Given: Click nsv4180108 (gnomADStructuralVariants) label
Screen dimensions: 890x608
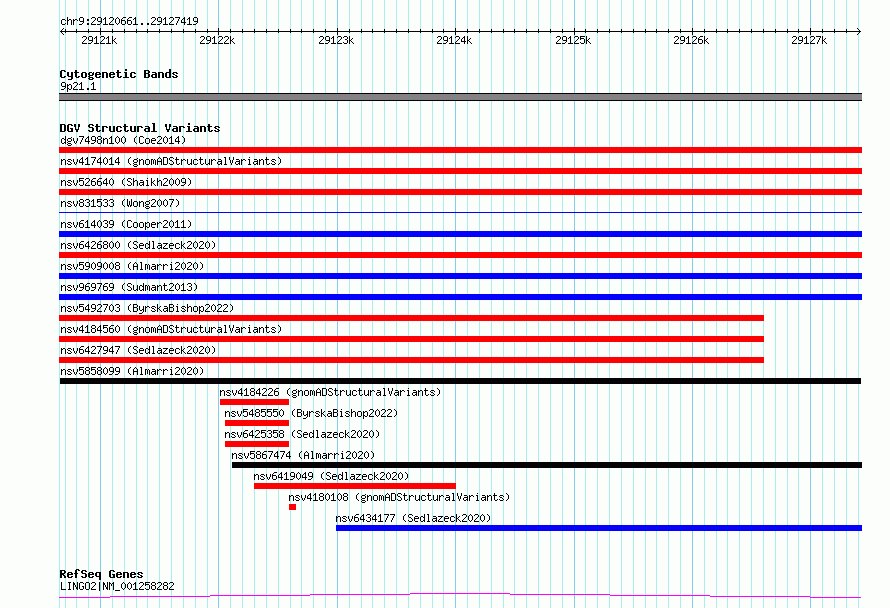Looking at the screenshot, I should click(399, 497).
